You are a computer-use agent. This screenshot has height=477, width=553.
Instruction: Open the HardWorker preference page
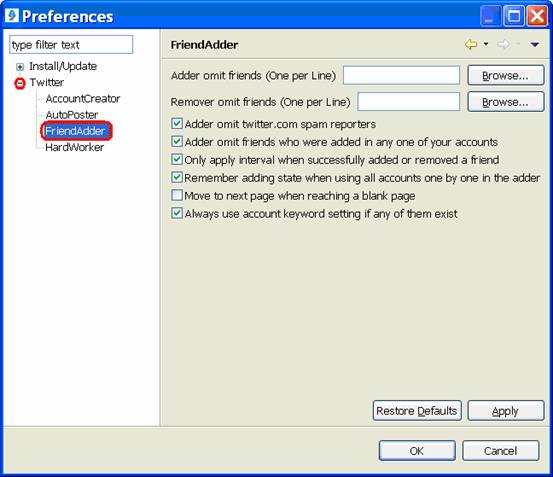click(x=74, y=147)
